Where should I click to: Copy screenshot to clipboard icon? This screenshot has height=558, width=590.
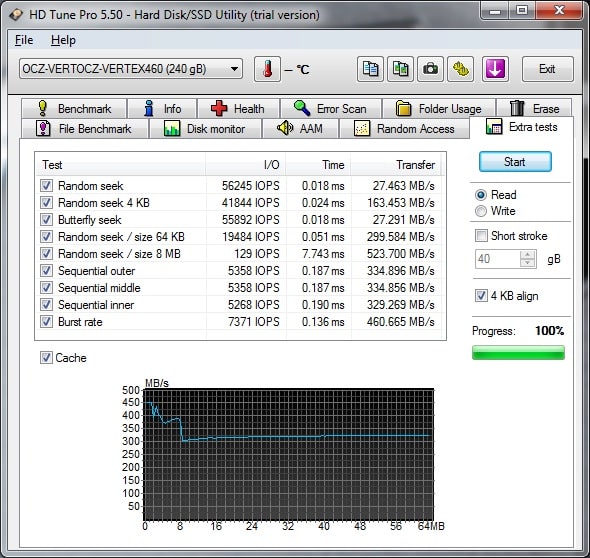400,69
